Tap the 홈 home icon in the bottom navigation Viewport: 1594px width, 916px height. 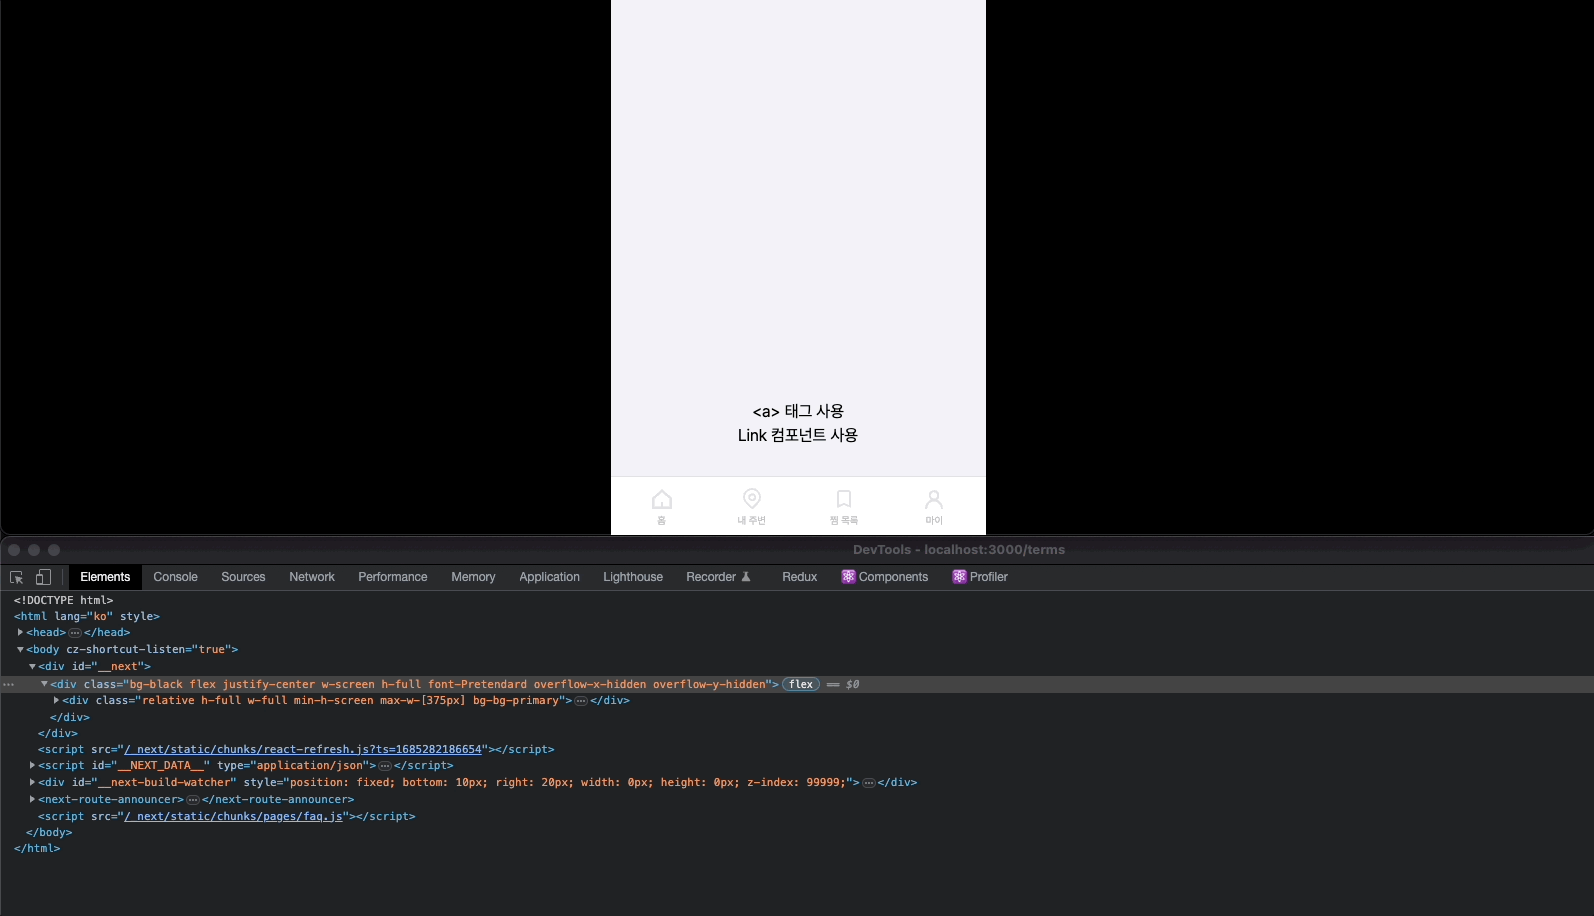[x=661, y=506]
